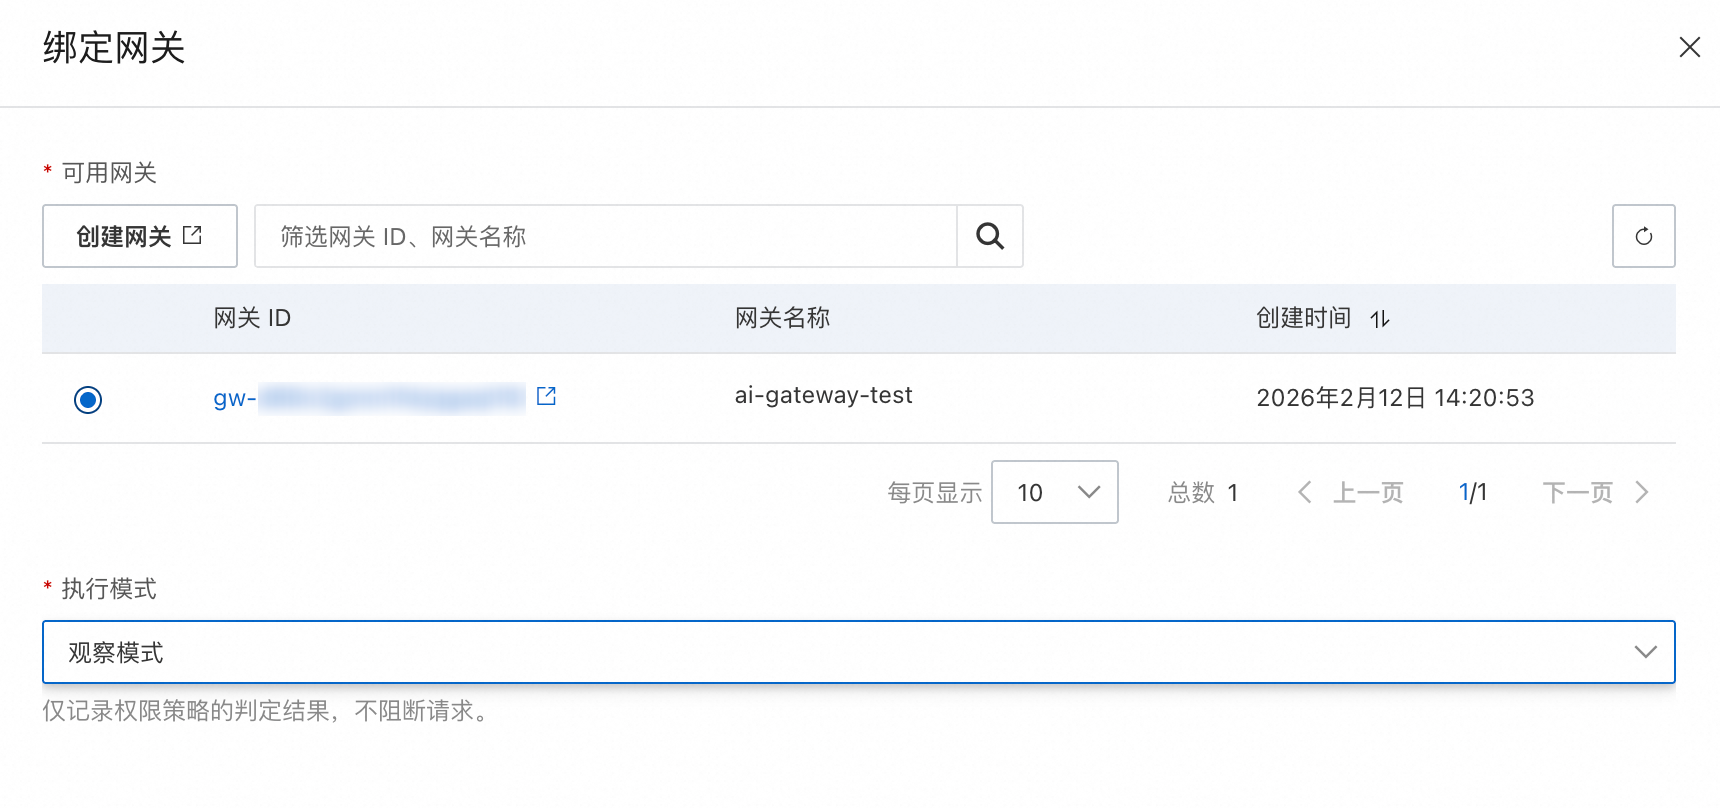The width and height of the screenshot is (1720, 808).
Task: Expand the 执行模式 dropdown arrow
Action: pos(1645,652)
